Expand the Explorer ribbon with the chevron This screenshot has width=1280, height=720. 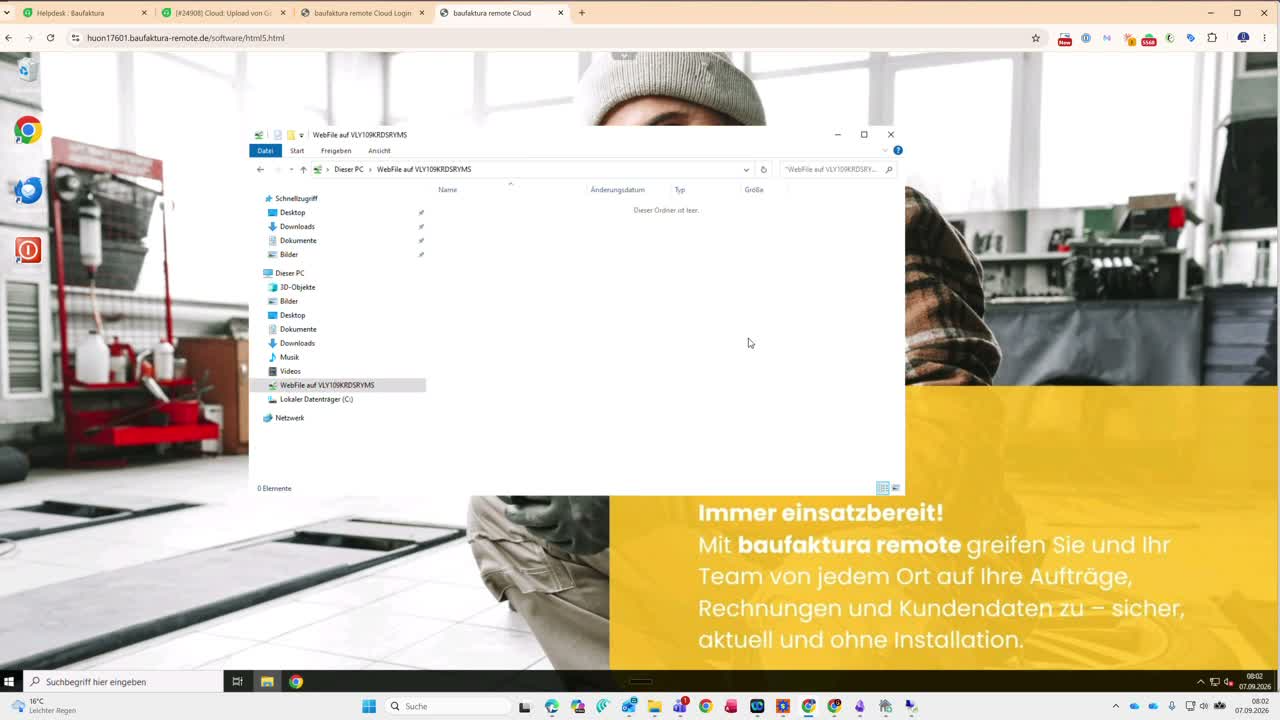pyautogui.click(x=885, y=150)
